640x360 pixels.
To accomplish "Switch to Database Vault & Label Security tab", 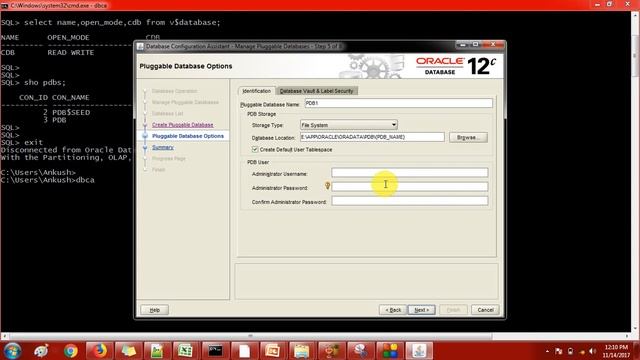I will (x=316, y=91).
